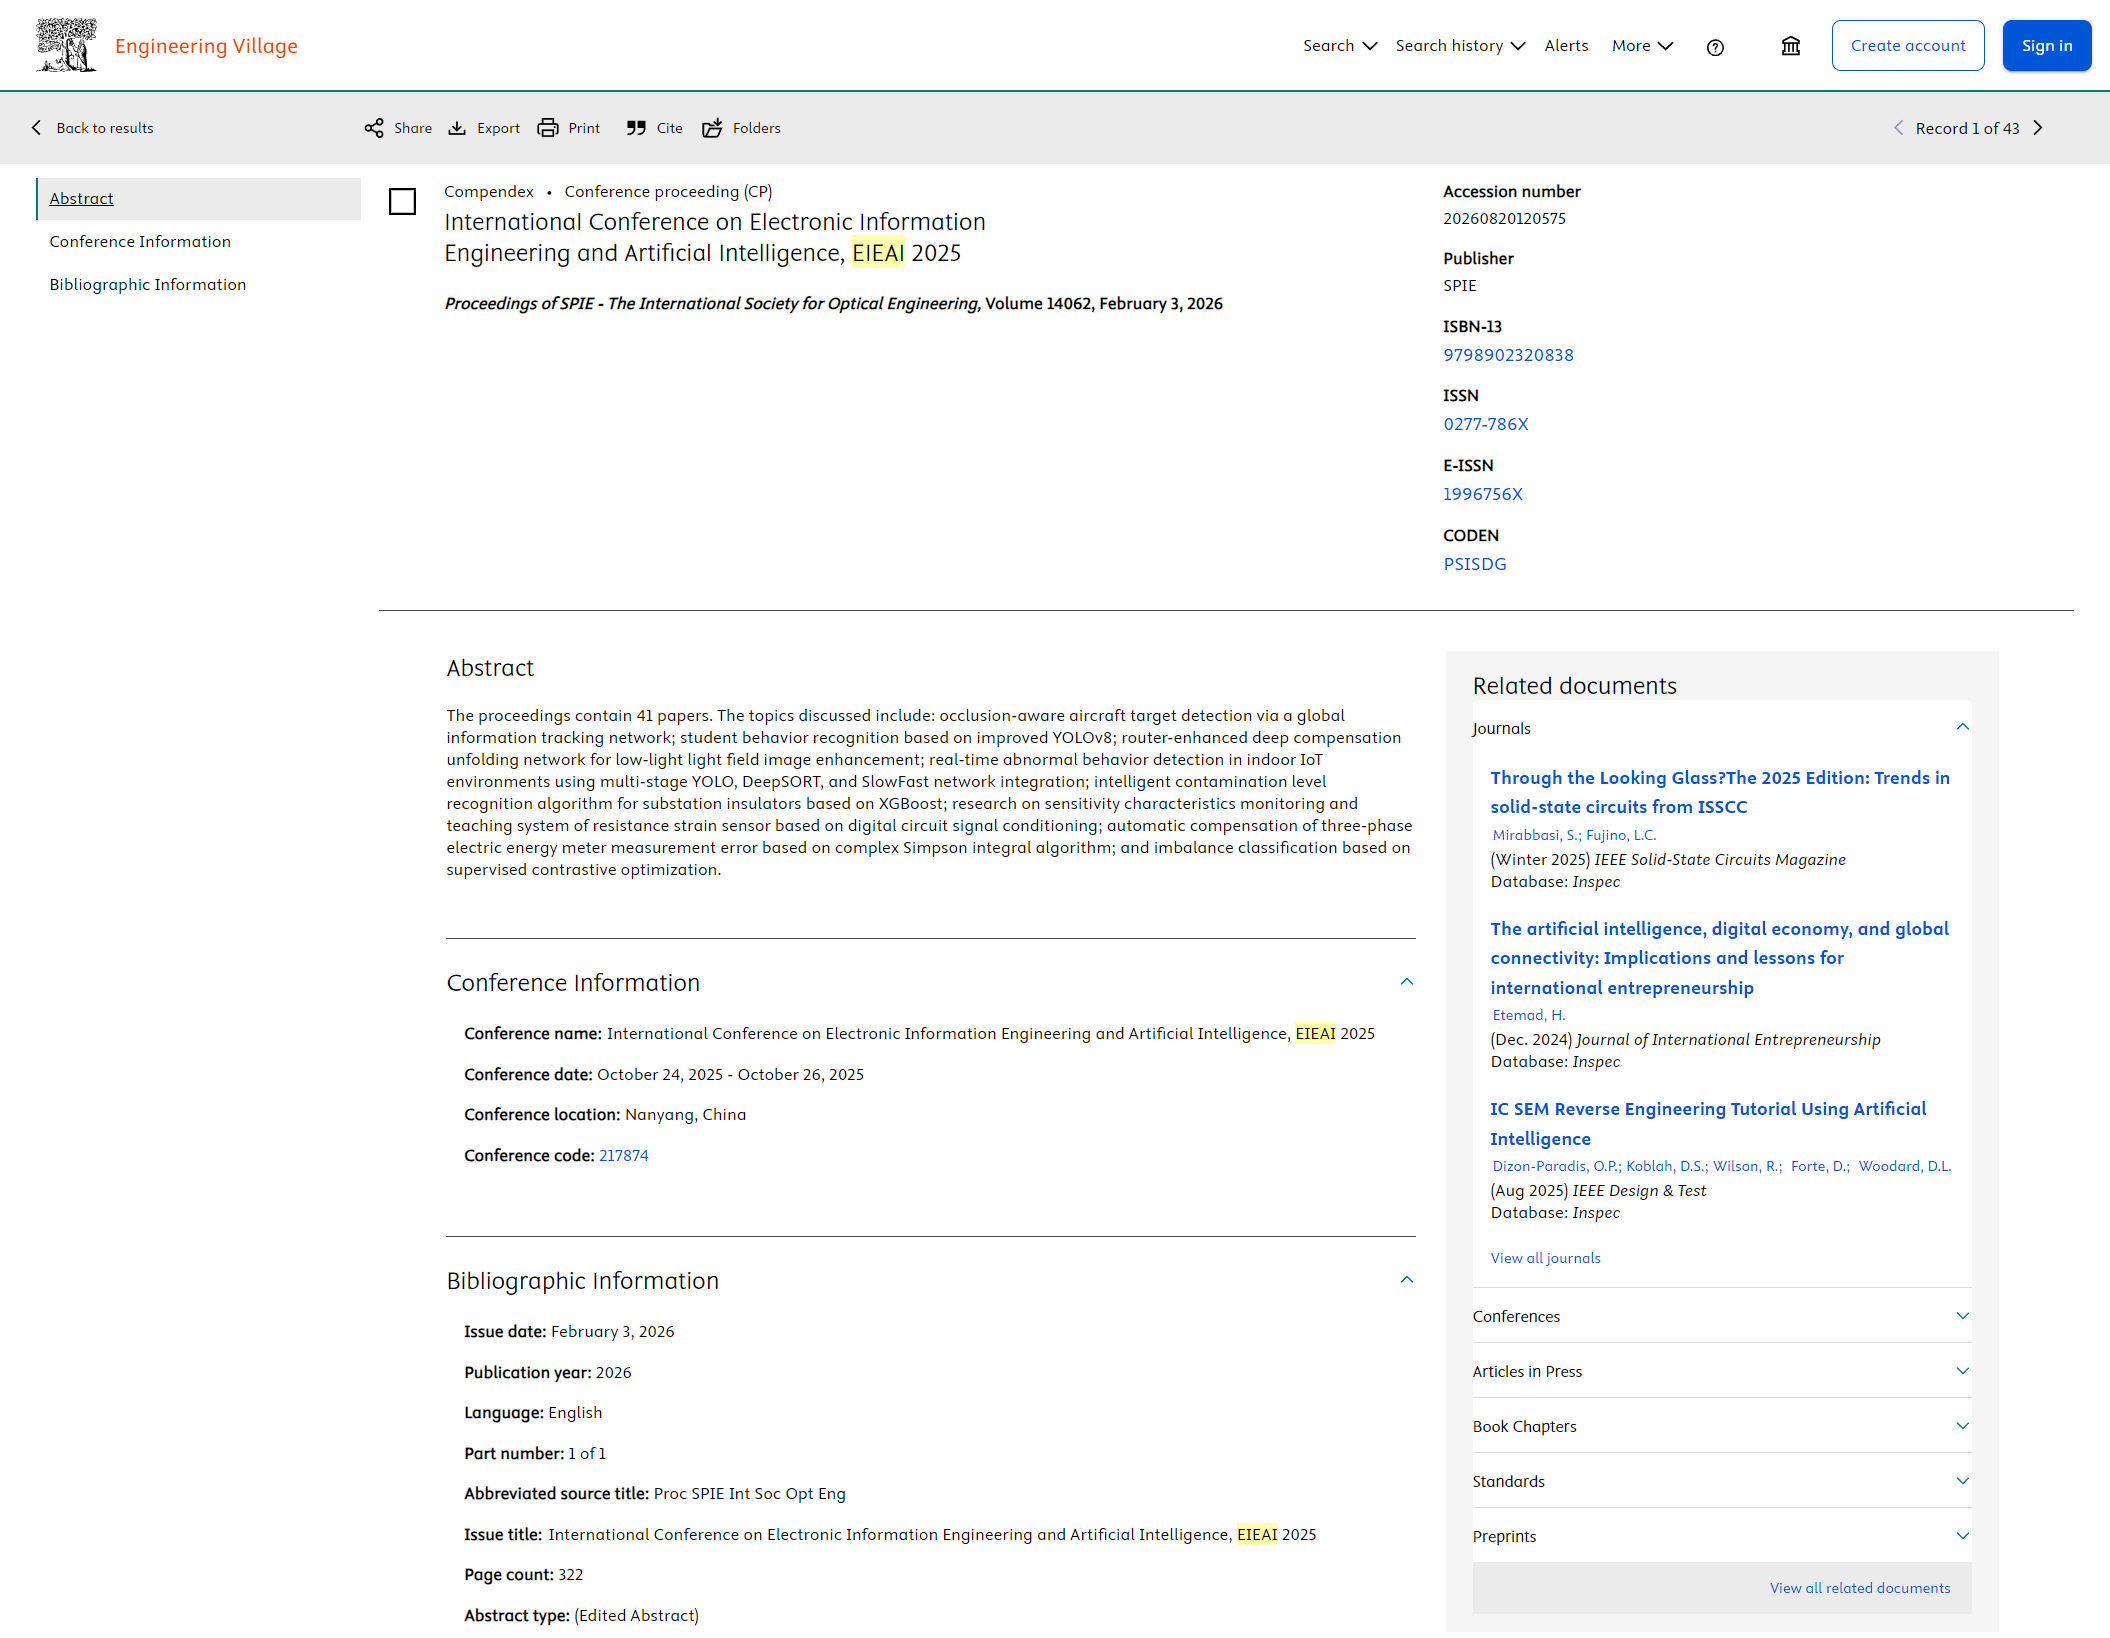Image resolution: width=2110 pixels, height=1638 pixels.
Task: Click the institution building icon
Action: 1791,46
